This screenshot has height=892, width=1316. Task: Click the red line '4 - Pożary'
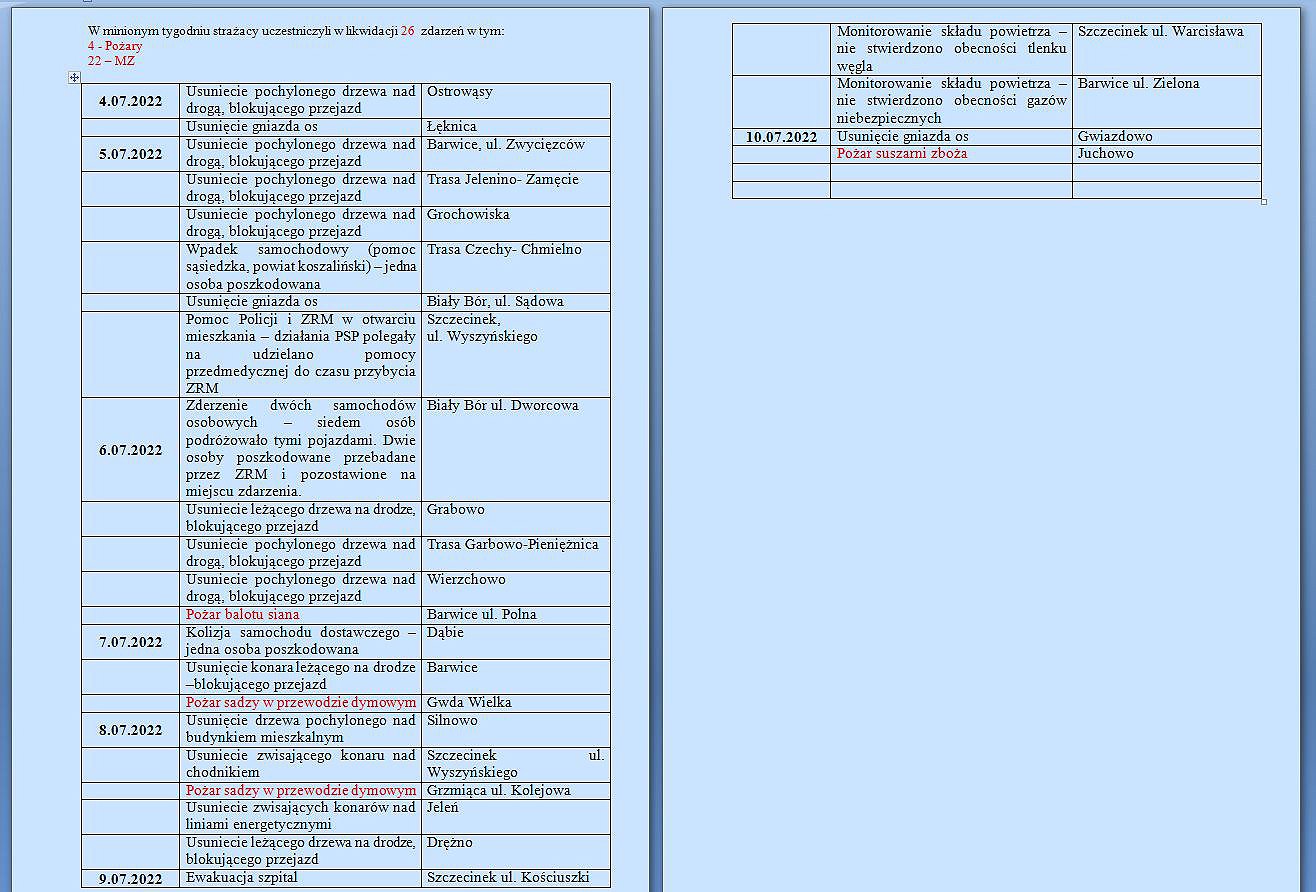115,46
